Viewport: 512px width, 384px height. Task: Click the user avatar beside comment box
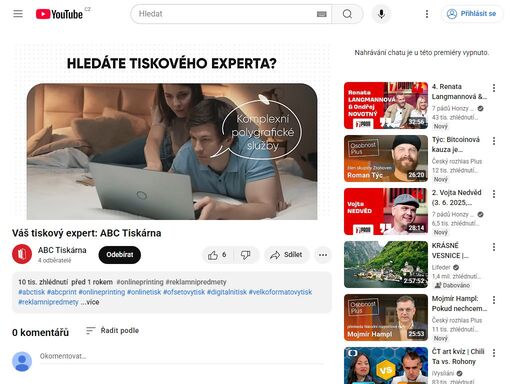[x=22, y=361]
